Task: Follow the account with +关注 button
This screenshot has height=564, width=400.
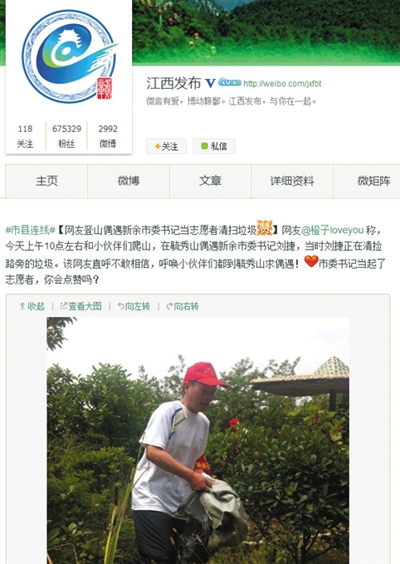Action: point(166,146)
